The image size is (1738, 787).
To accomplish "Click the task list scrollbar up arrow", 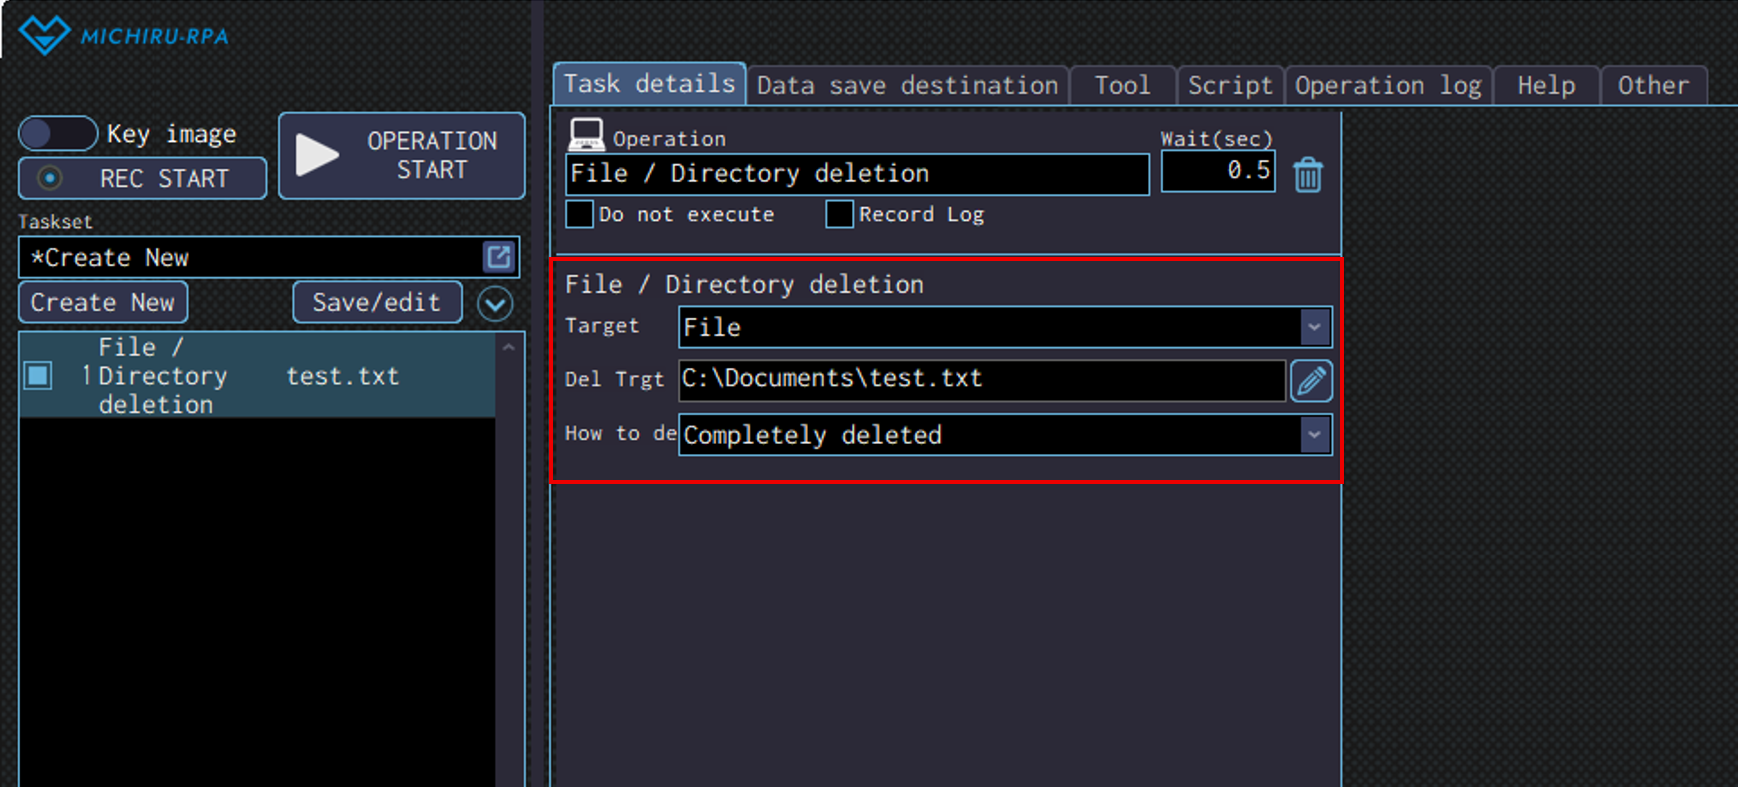I will (x=509, y=348).
